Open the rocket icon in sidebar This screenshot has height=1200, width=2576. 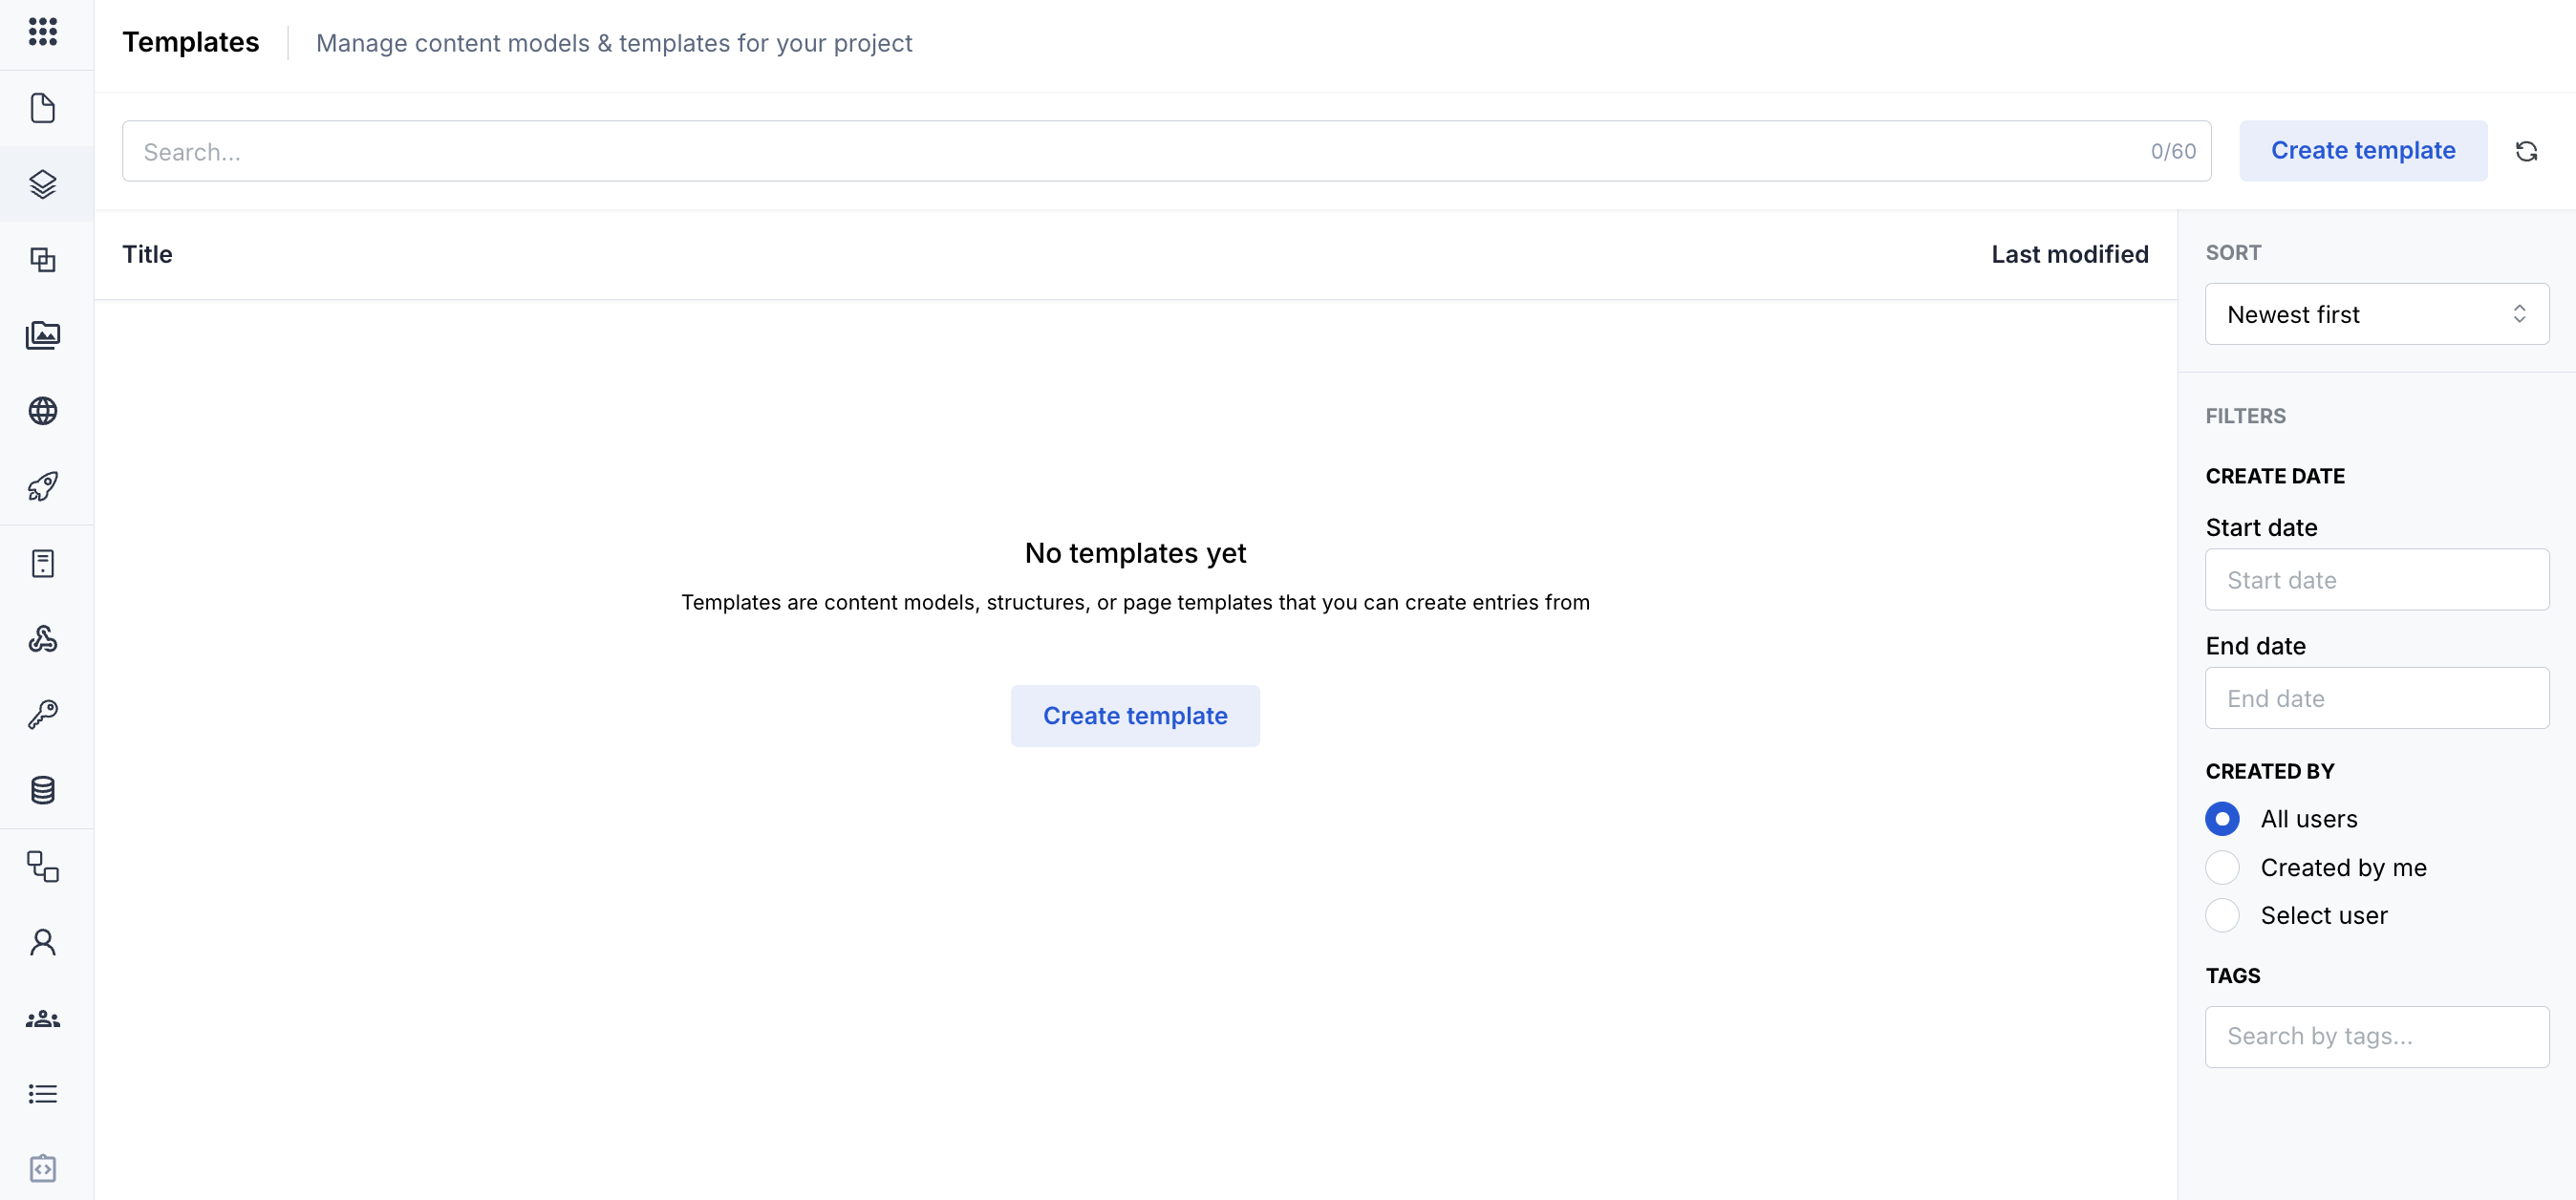pos(43,487)
